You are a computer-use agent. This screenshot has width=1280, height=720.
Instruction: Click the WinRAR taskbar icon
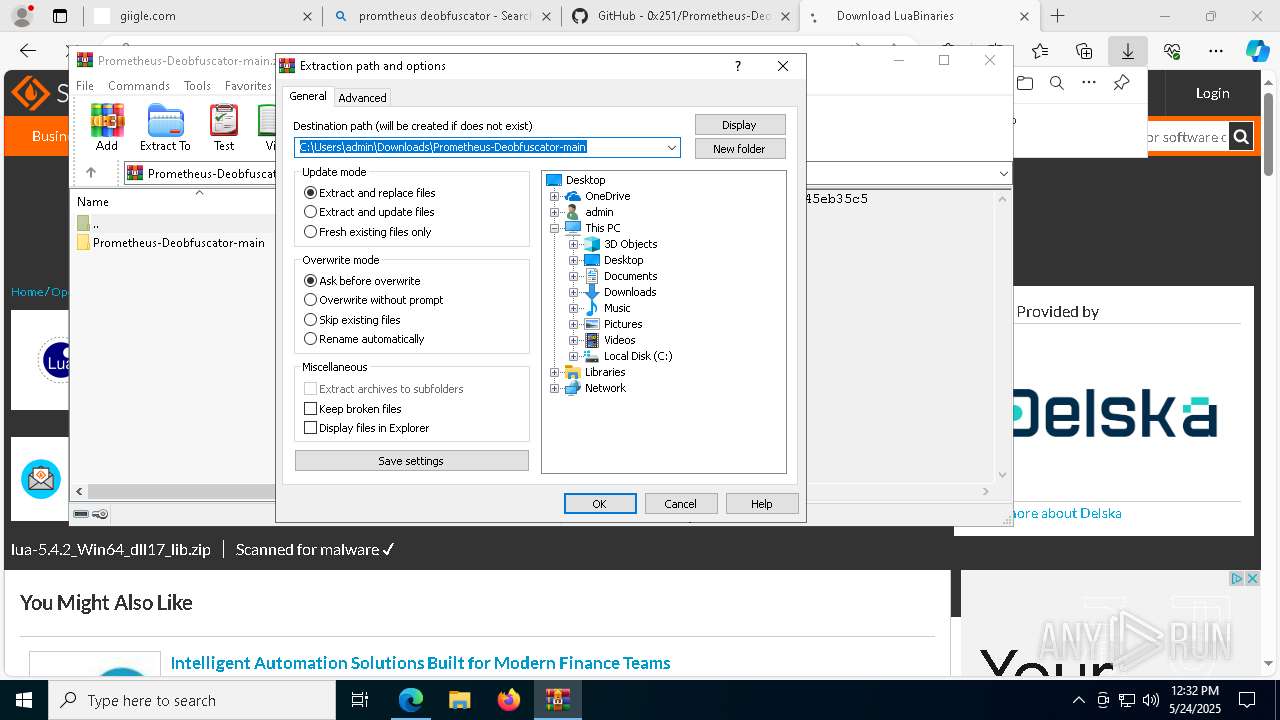(558, 700)
